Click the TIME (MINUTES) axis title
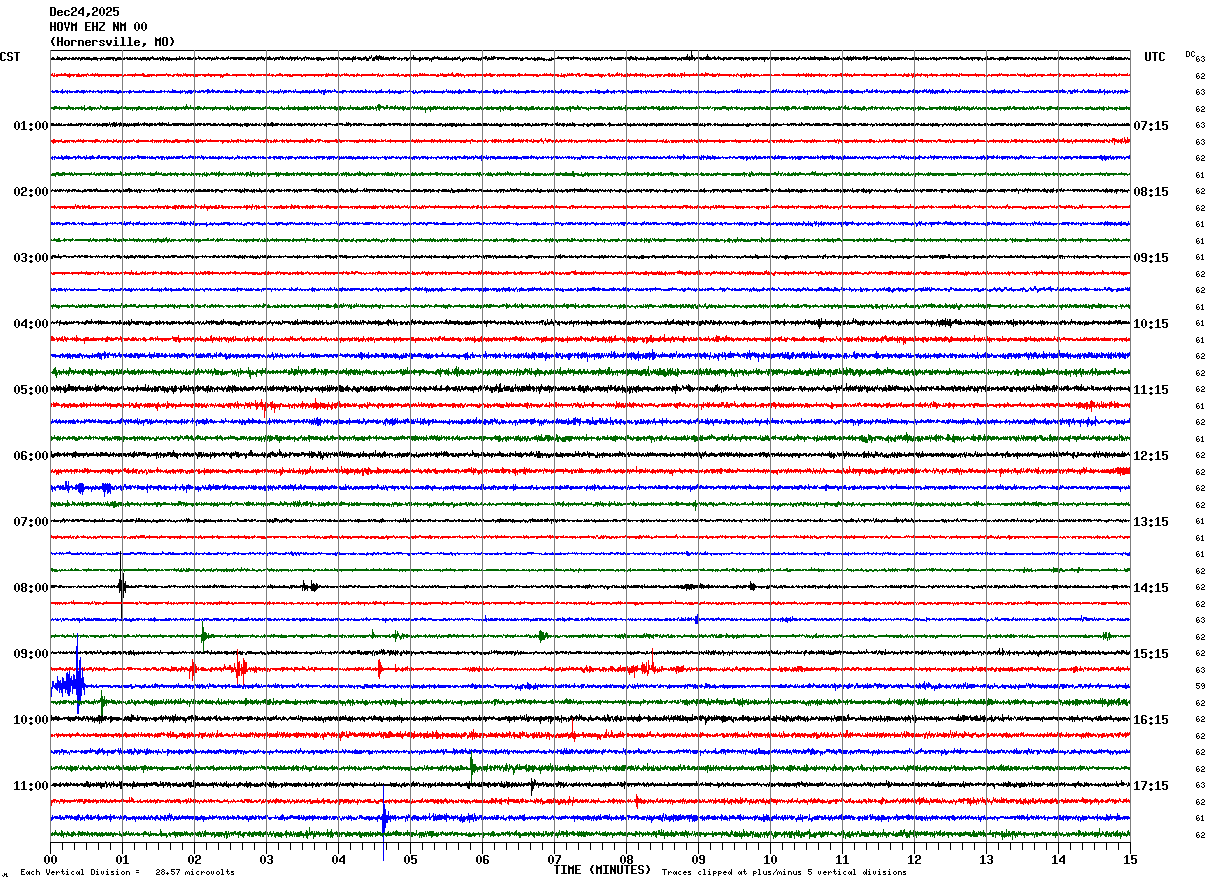This screenshot has height=886, width=1210. [x=602, y=870]
